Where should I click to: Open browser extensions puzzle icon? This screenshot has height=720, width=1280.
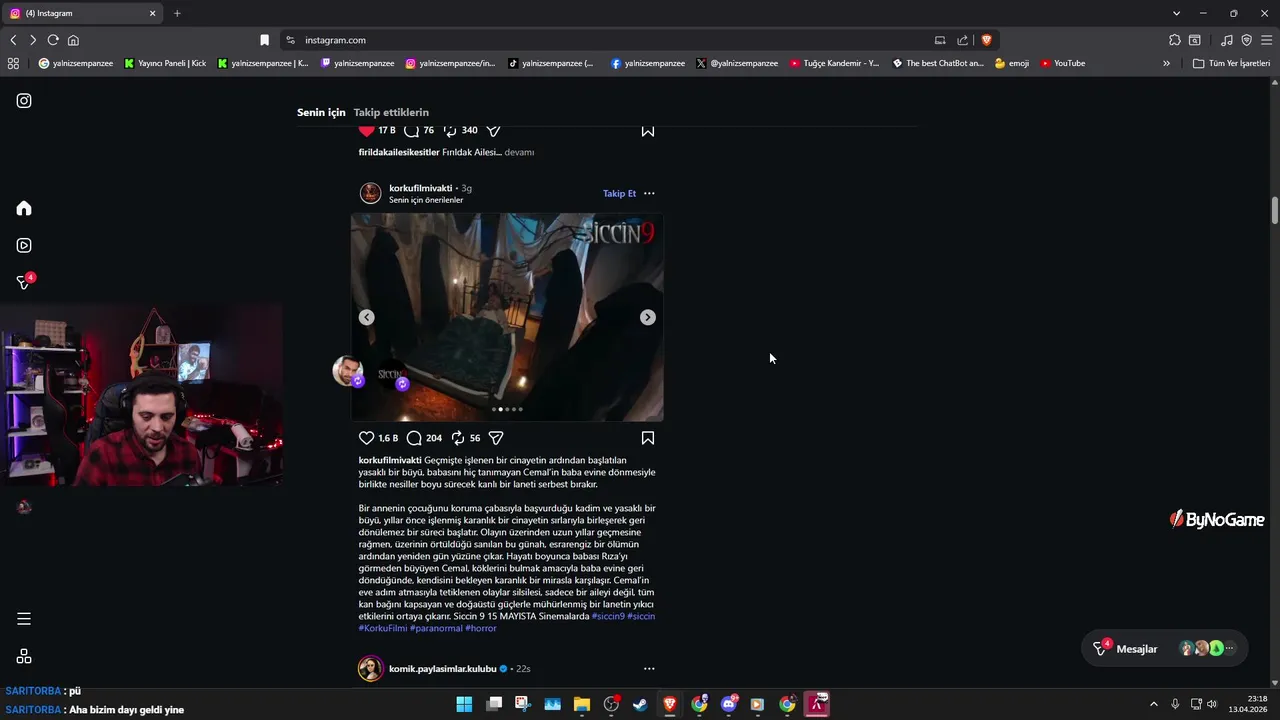tap(1175, 40)
